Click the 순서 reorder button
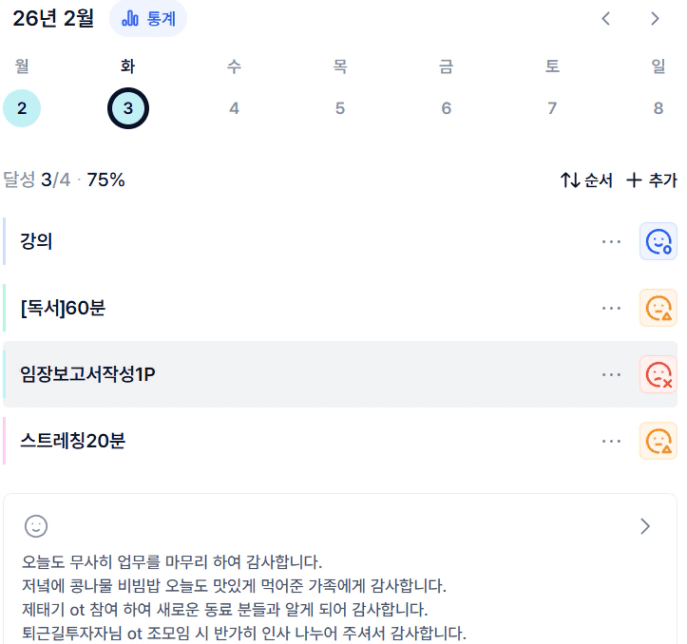687x644 pixels. point(586,180)
